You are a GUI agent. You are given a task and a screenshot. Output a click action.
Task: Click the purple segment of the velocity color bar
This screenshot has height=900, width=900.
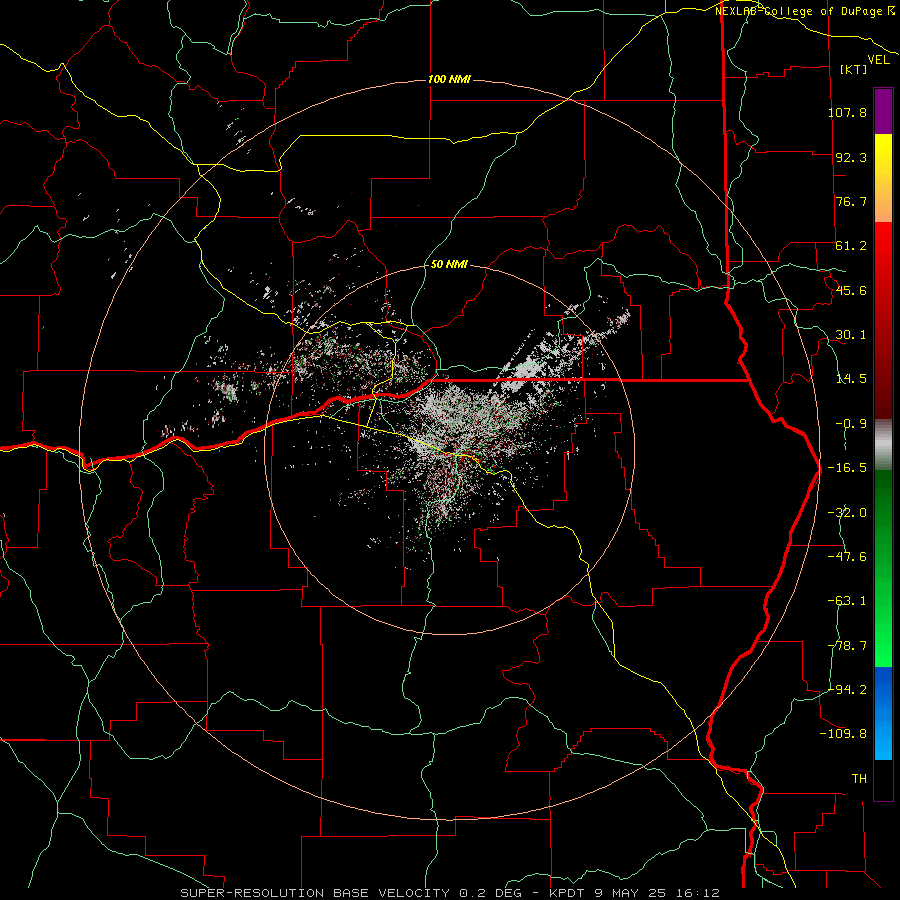pyautogui.click(x=883, y=112)
